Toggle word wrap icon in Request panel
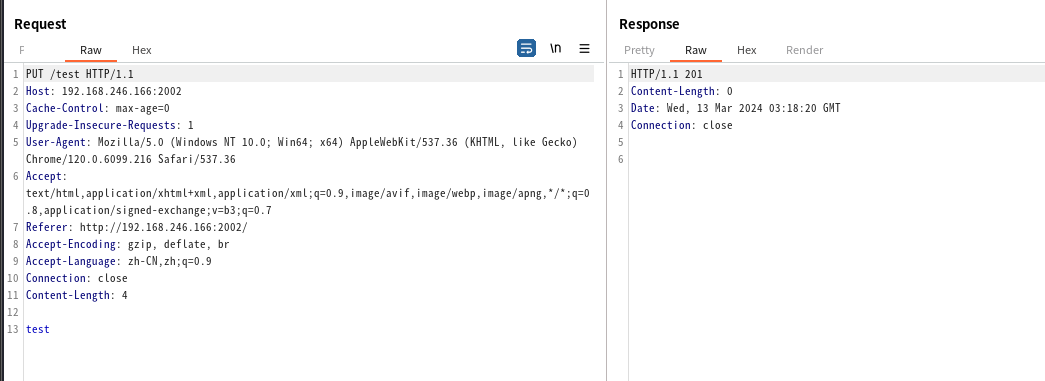Image resolution: width=1045 pixels, height=381 pixels. [x=526, y=49]
